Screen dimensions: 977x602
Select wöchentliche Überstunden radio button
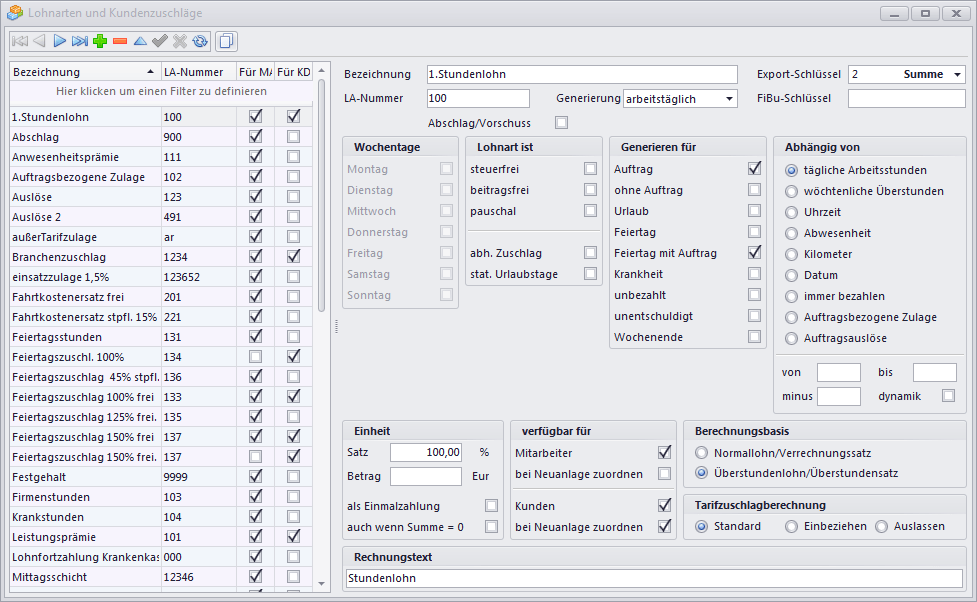[791, 191]
